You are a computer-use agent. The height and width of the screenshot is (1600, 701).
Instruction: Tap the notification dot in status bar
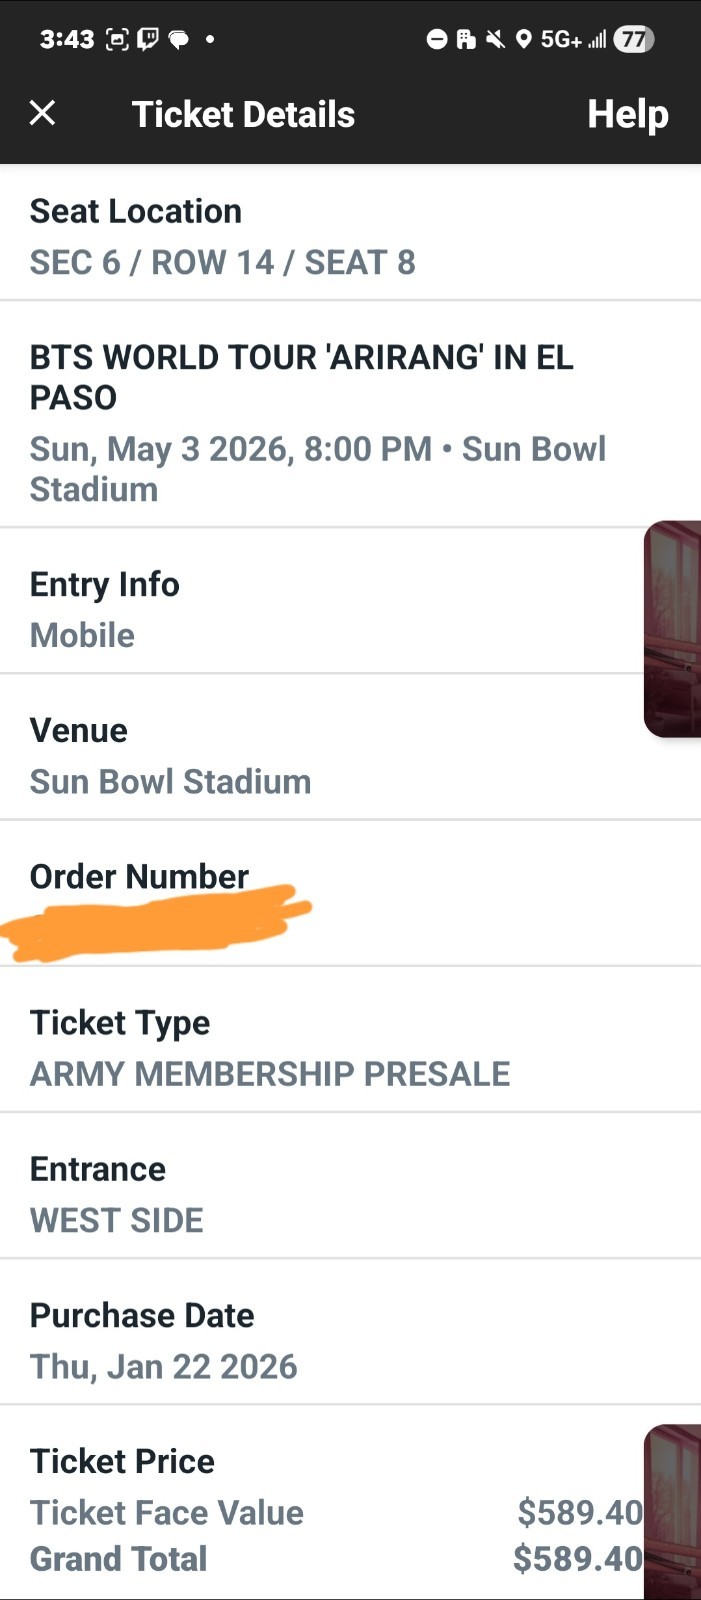point(209,41)
